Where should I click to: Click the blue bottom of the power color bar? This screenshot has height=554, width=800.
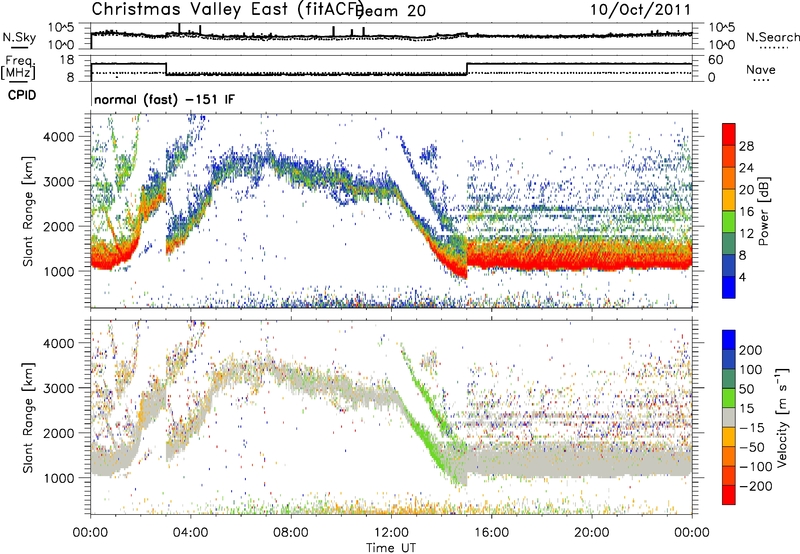pyautogui.click(x=729, y=288)
